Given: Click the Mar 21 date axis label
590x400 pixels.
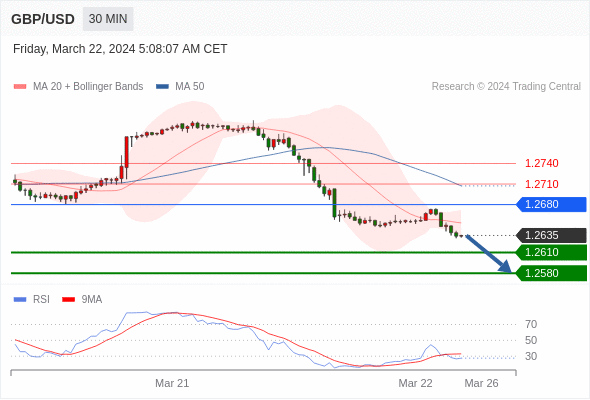Looking at the screenshot, I should pos(172,383).
